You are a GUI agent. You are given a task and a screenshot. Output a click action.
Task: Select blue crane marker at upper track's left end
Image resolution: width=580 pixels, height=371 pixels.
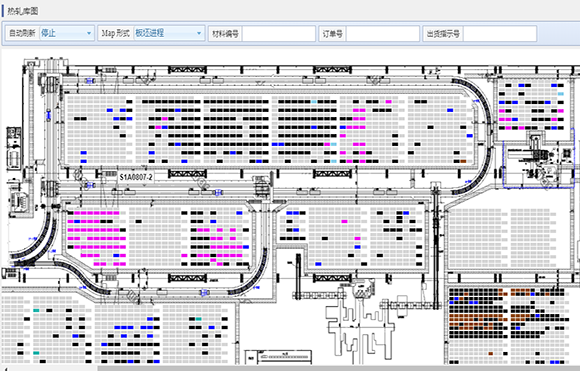pos(89,81)
